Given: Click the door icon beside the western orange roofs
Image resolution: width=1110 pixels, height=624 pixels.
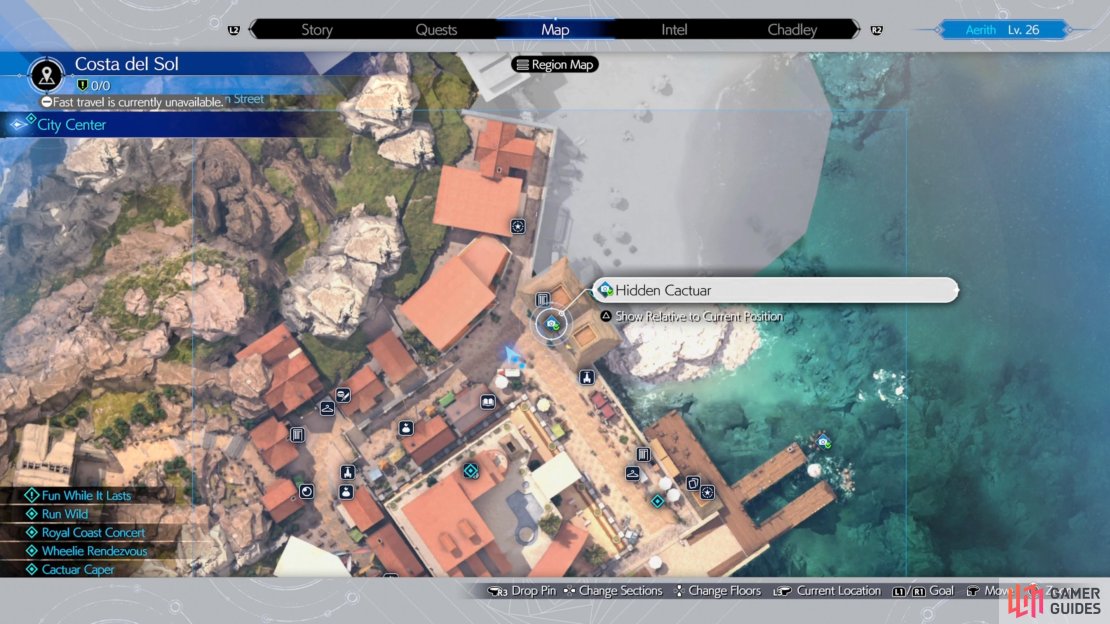Looking at the screenshot, I should pos(297,434).
